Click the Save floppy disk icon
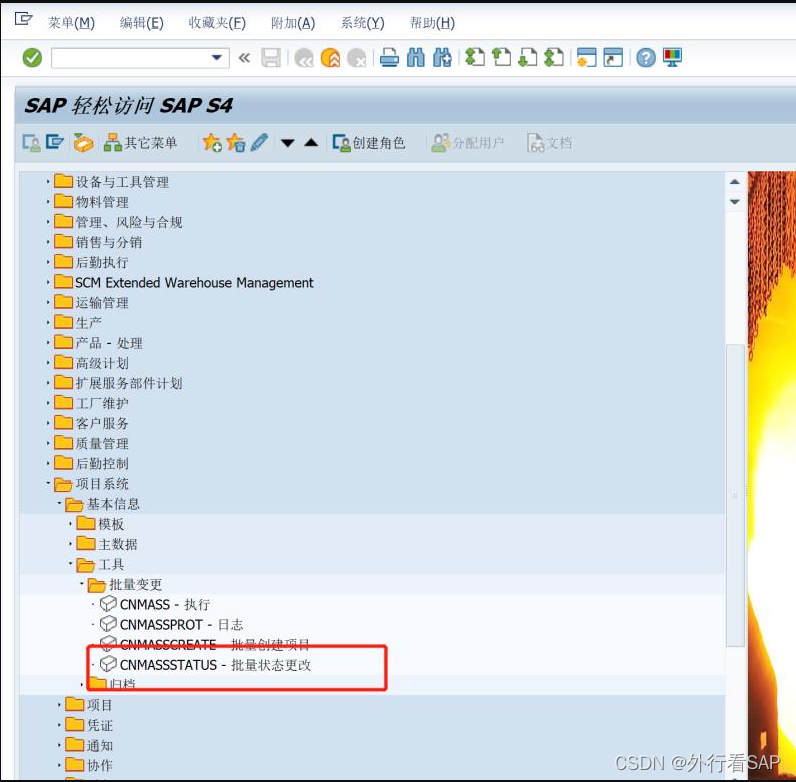 (271, 58)
